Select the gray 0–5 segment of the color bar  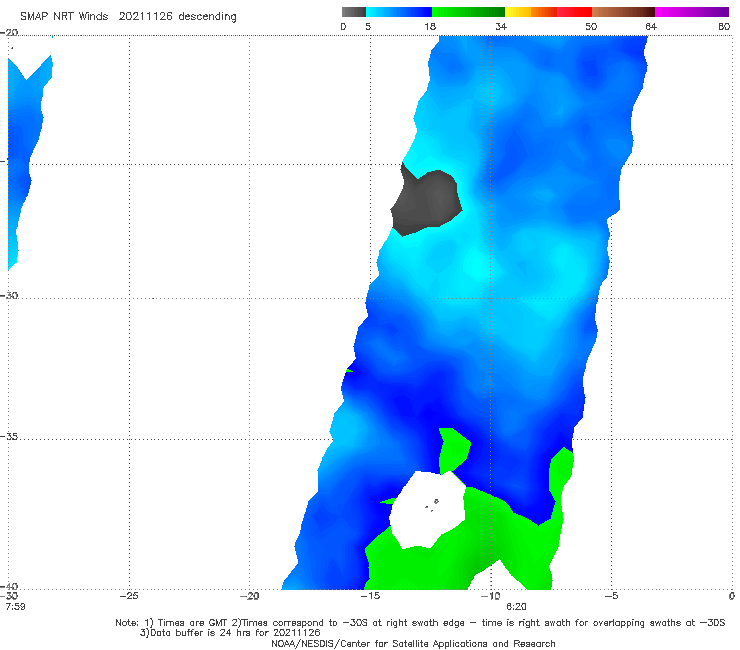pos(353,12)
